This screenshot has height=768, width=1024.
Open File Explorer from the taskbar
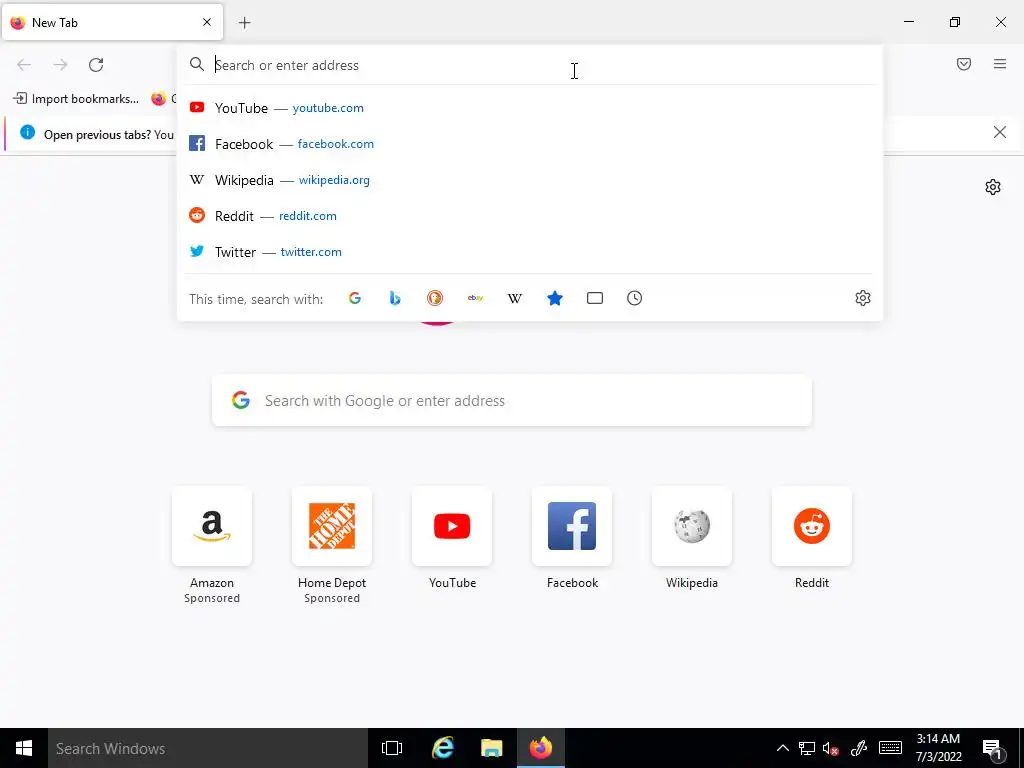pyautogui.click(x=491, y=748)
